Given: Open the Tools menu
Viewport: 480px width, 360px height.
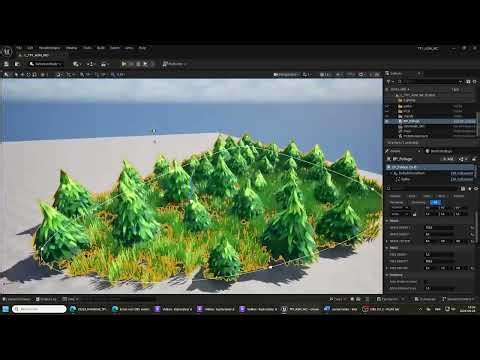Looking at the screenshot, I should coord(87,48).
